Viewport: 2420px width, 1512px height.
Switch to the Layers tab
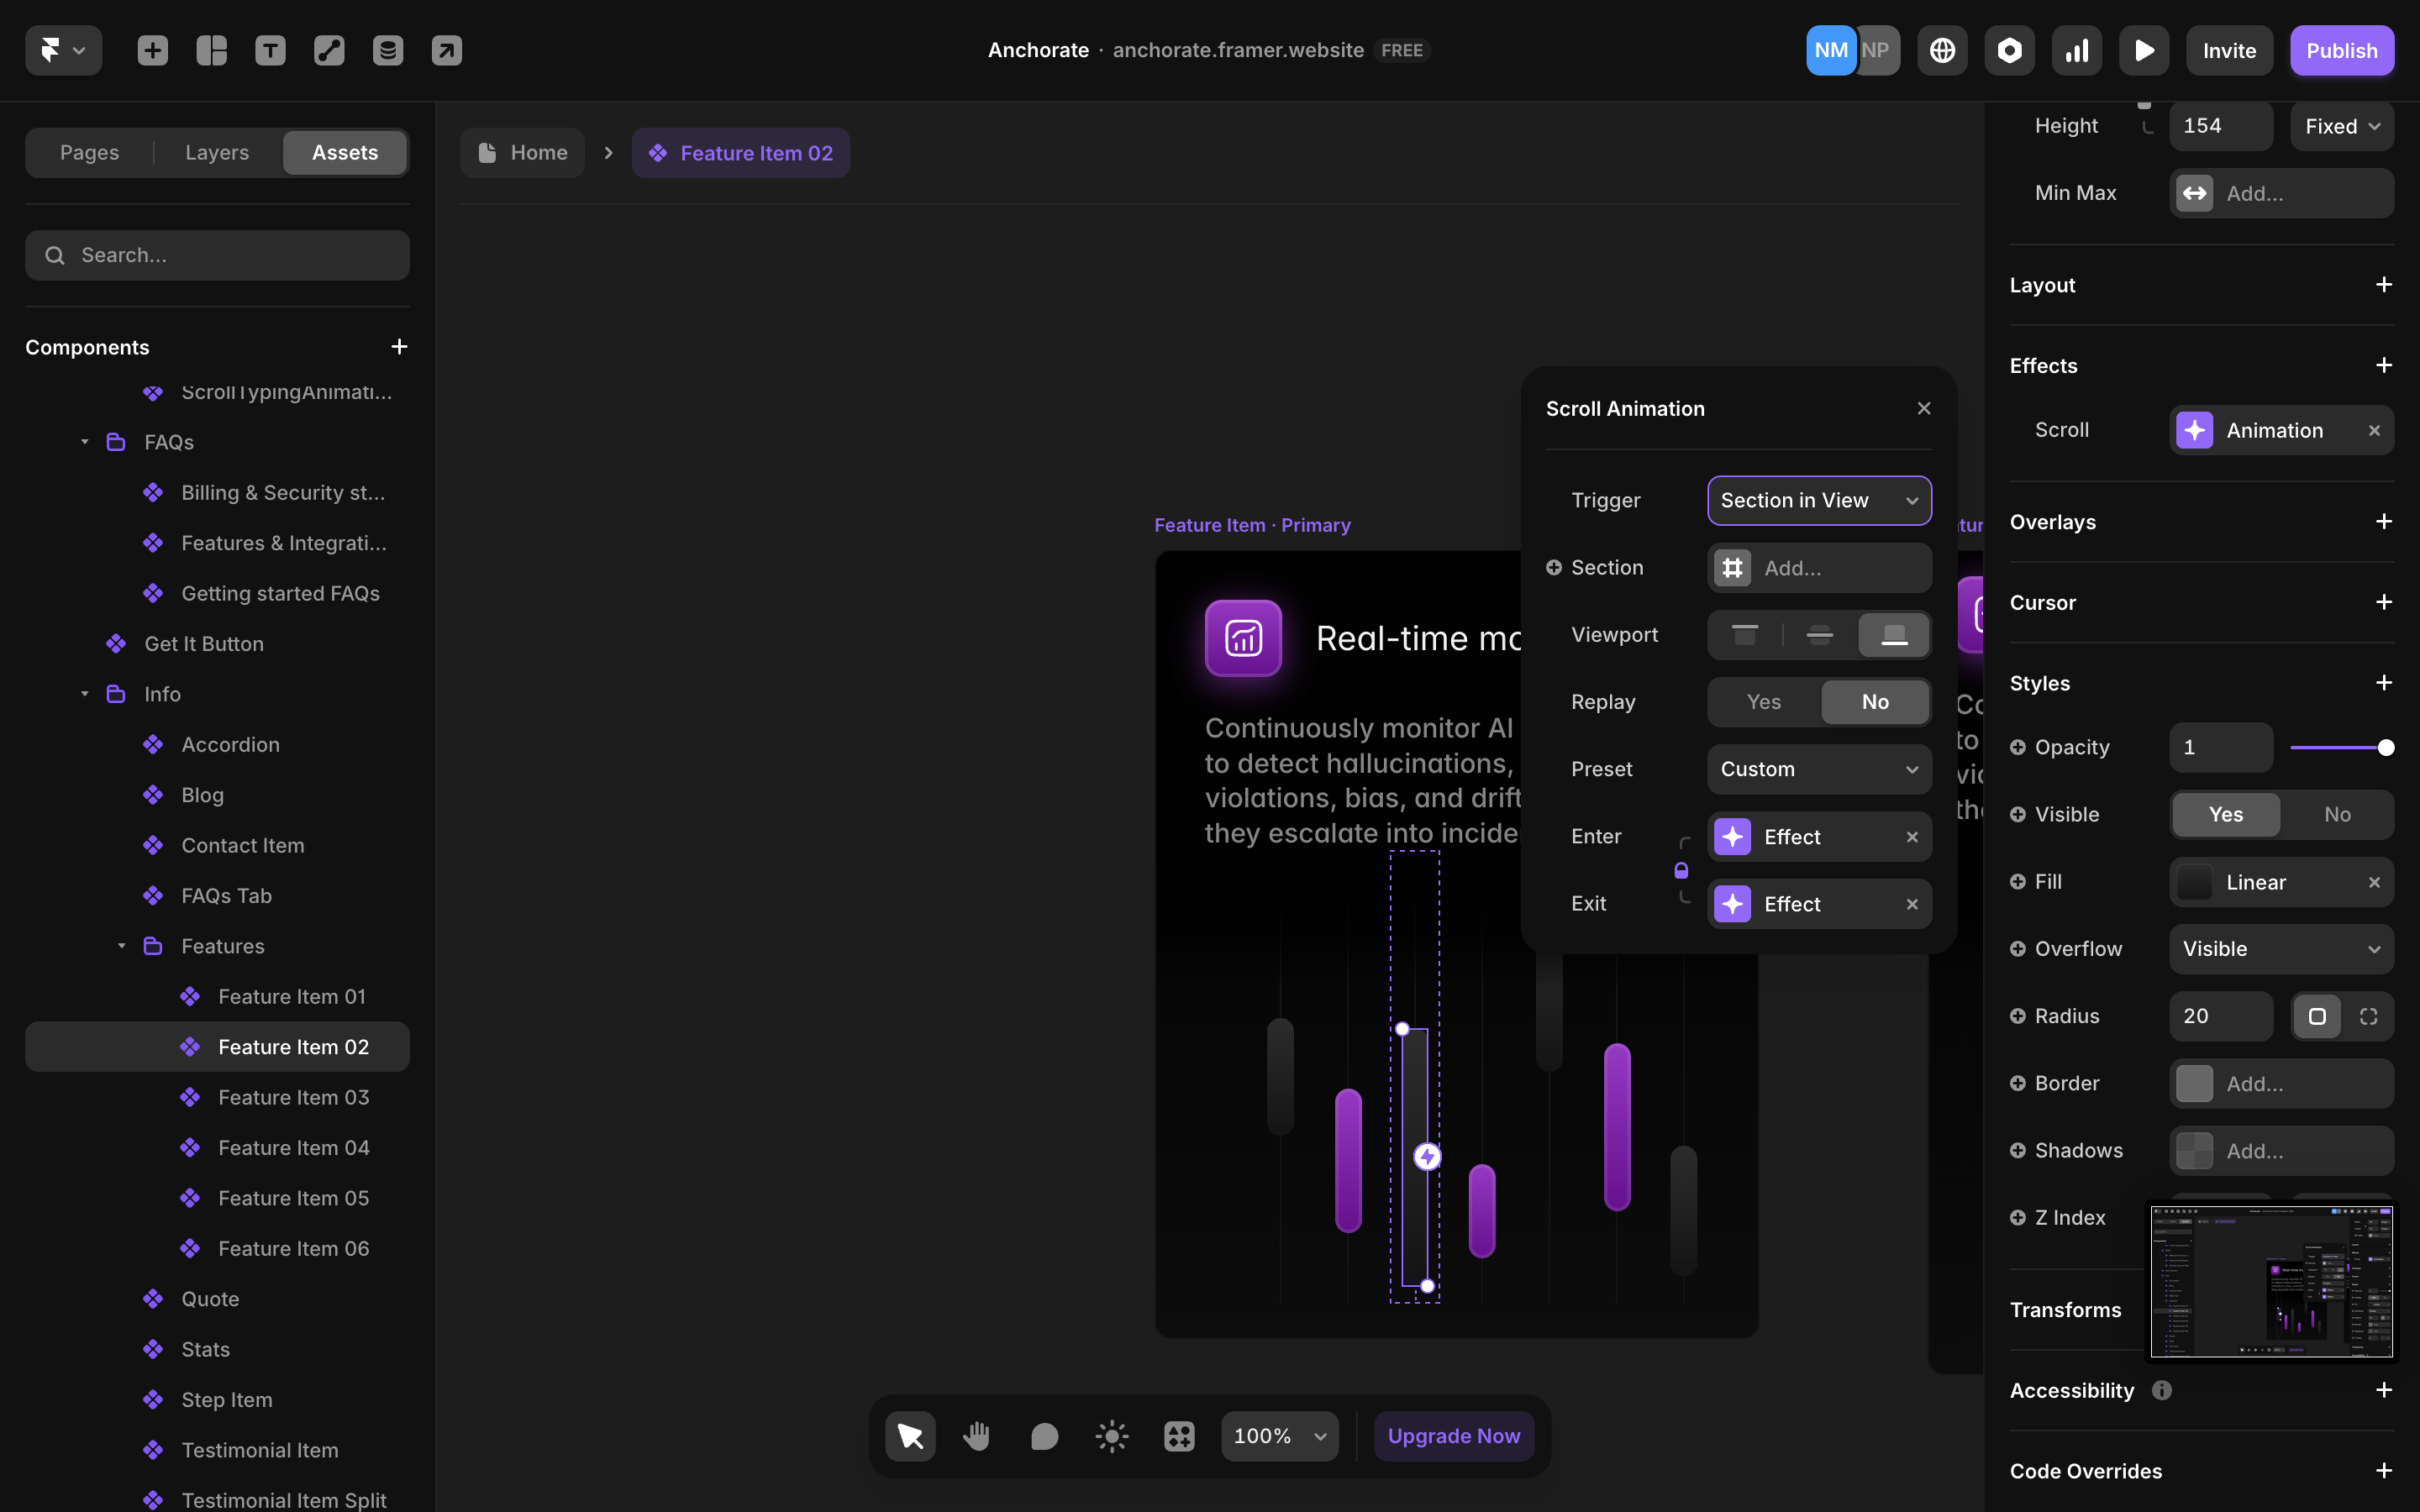(217, 152)
